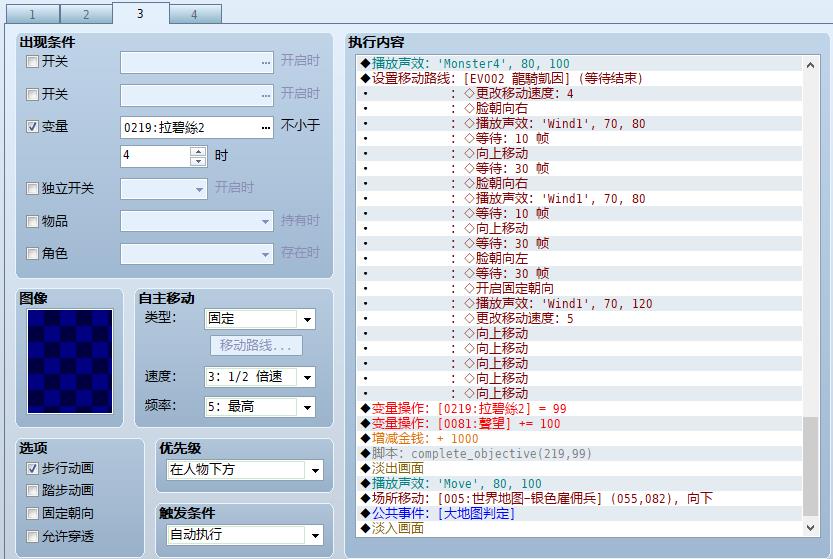
Task: Select the 场所移动 世界地图-银色雇佣兵 line
Action: pyautogui.click(x=580, y=498)
